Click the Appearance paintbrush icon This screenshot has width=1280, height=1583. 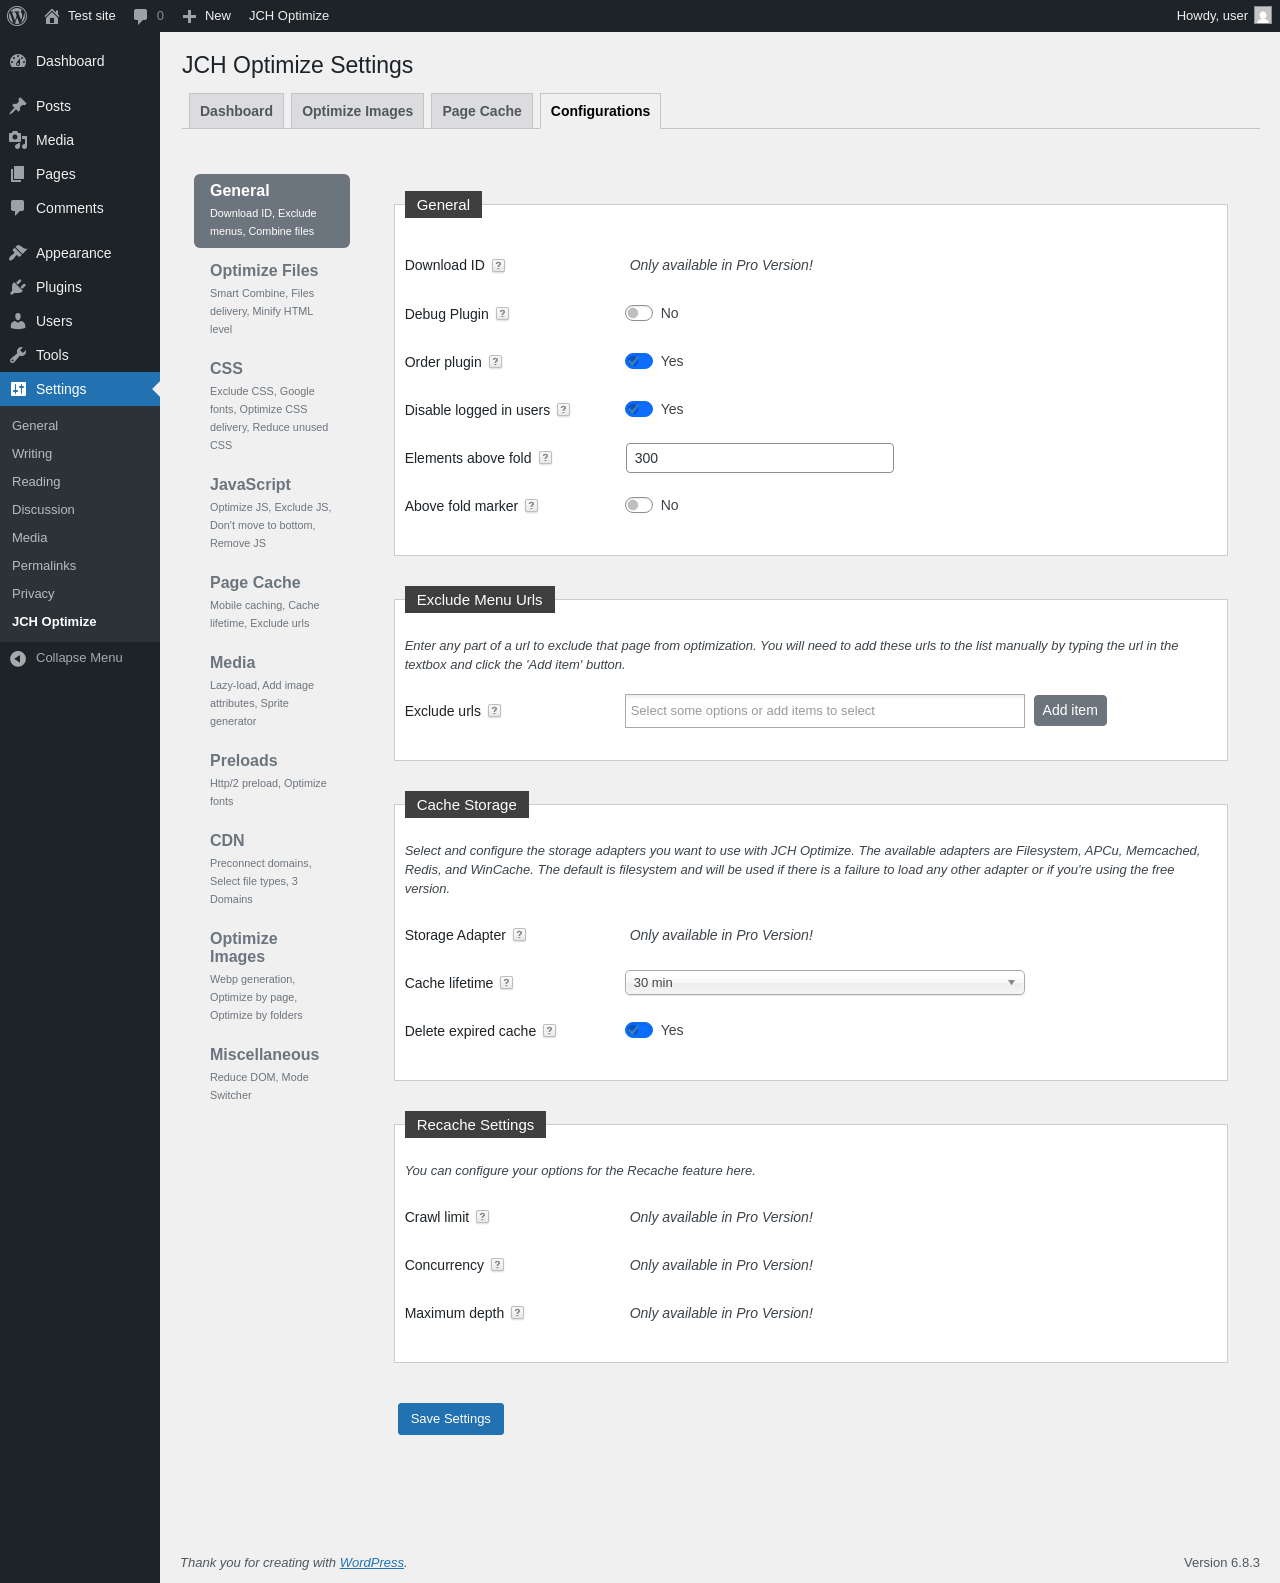point(18,253)
